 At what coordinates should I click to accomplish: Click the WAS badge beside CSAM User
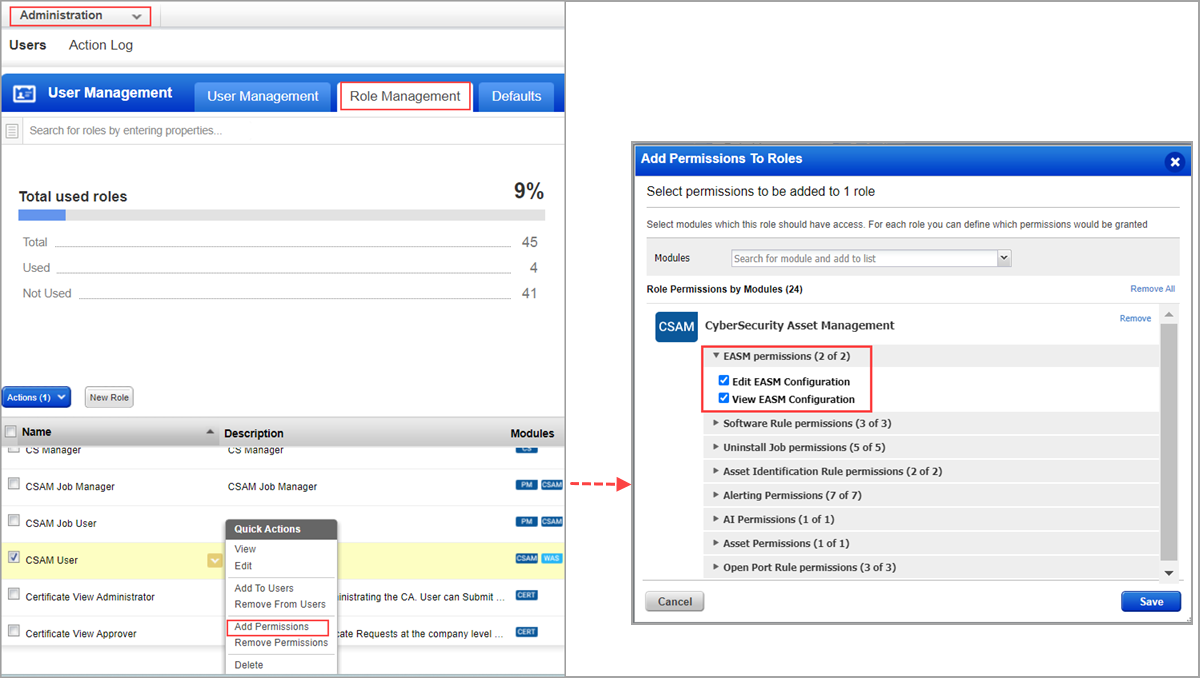click(x=551, y=558)
